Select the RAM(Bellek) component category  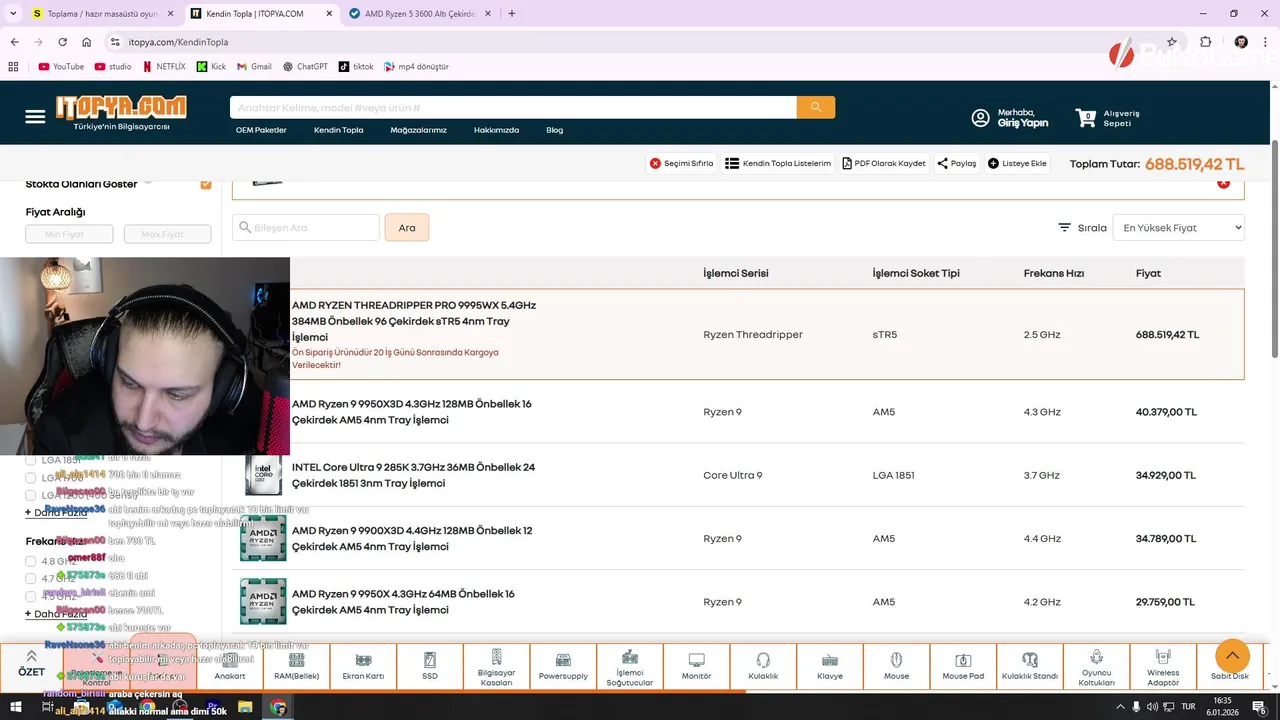point(297,667)
